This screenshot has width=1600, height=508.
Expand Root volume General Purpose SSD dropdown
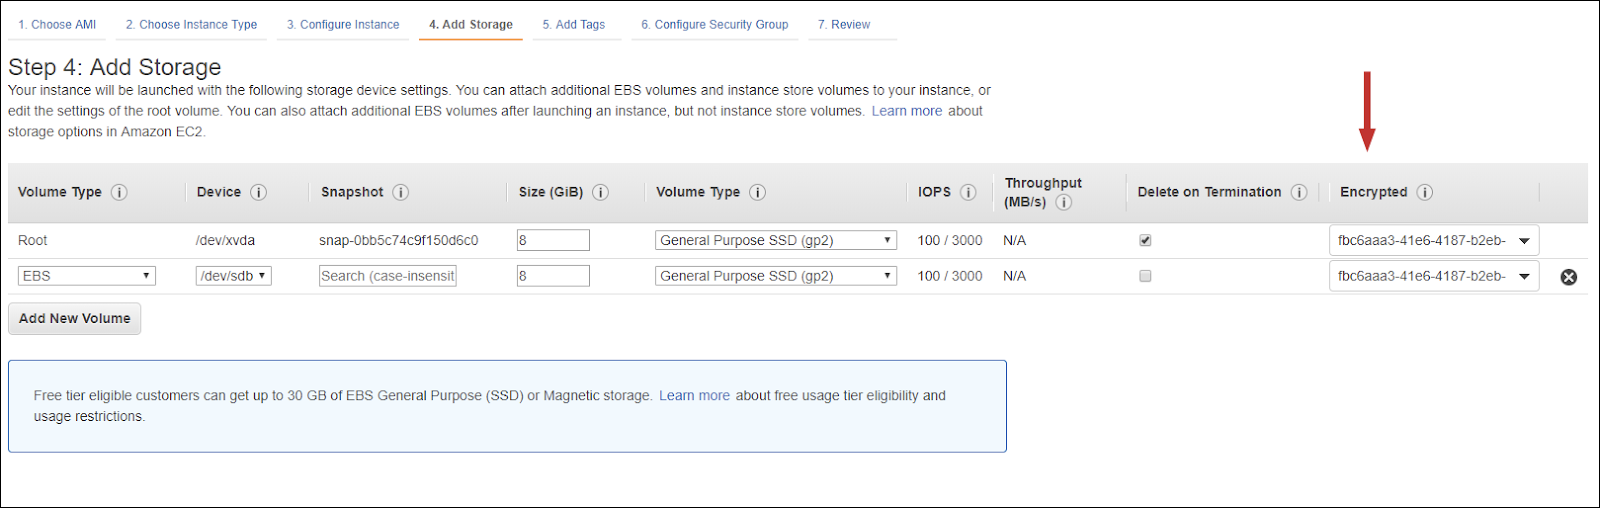click(775, 240)
